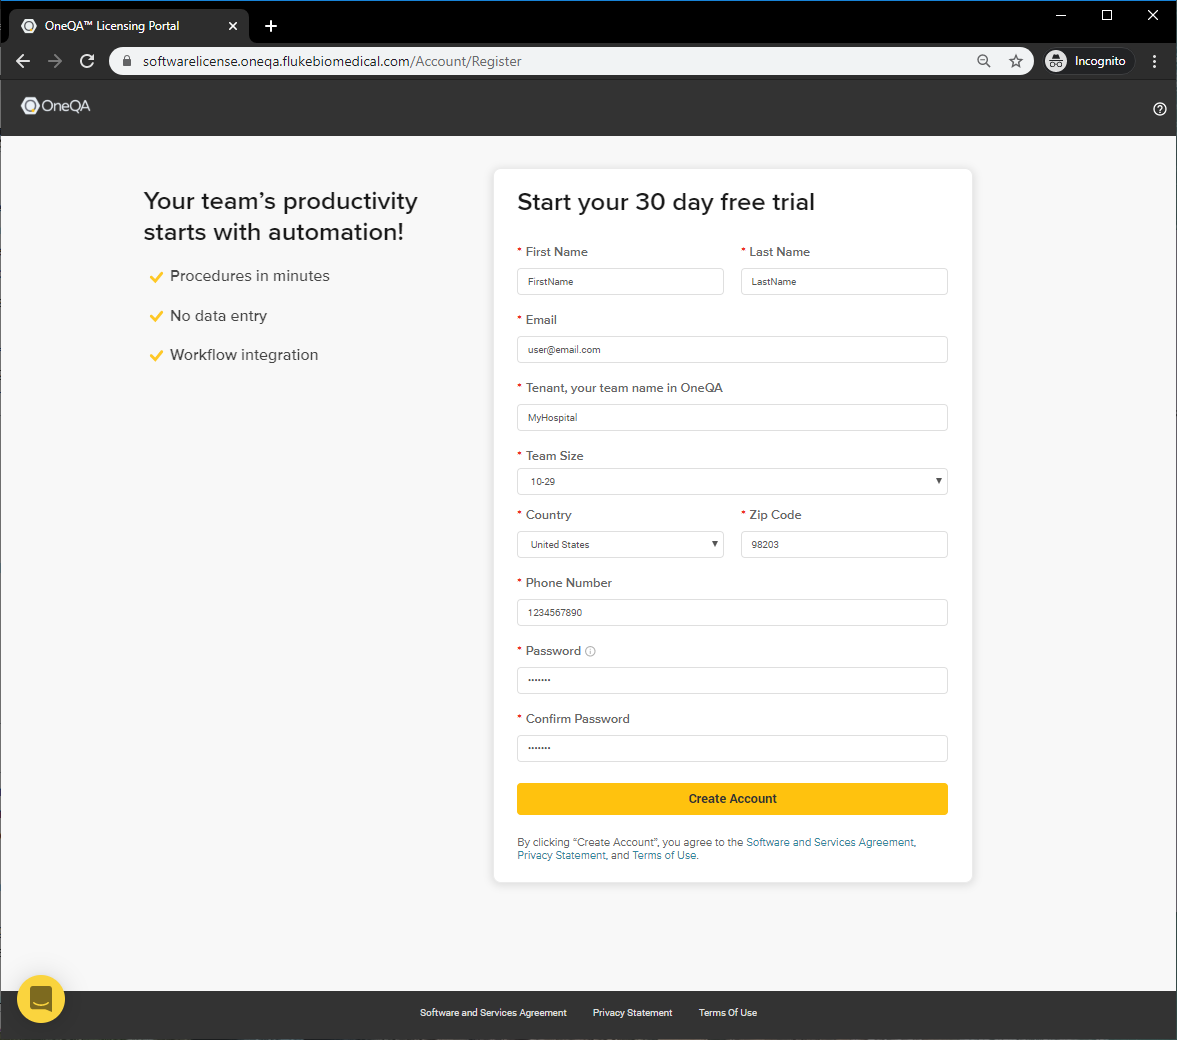The image size is (1177, 1040).
Task: Expand the Team Size dropdown
Action: (x=732, y=481)
